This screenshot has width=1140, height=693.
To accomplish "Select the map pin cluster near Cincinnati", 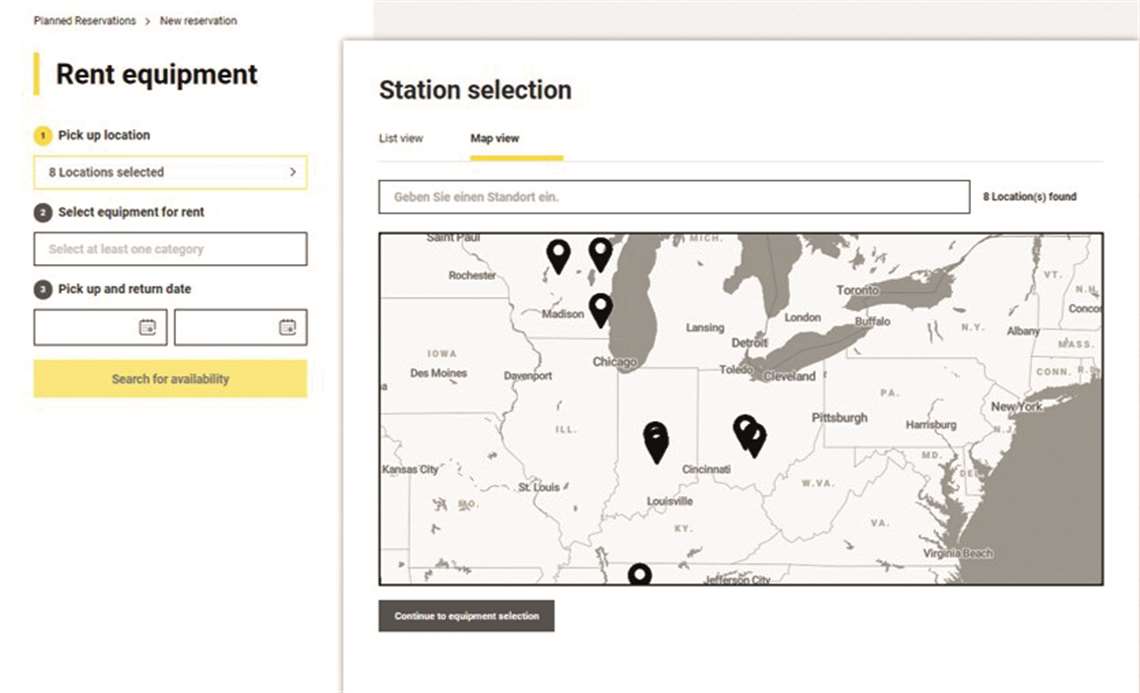I will tap(748, 433).
